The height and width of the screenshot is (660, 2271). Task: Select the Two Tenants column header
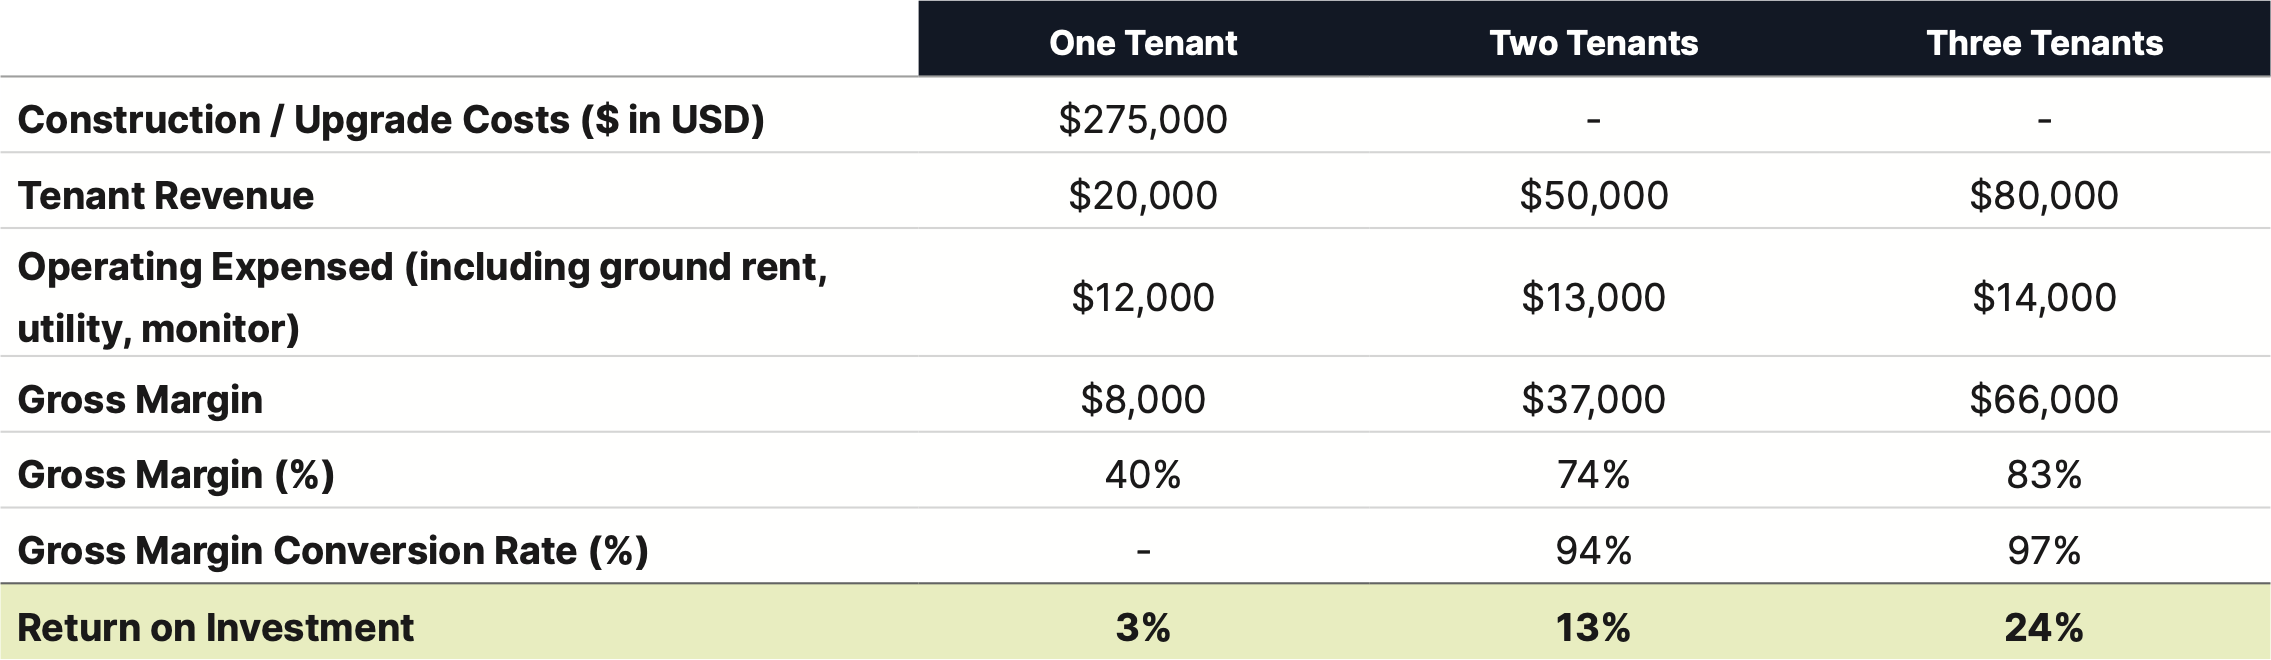pos(1593,43)
